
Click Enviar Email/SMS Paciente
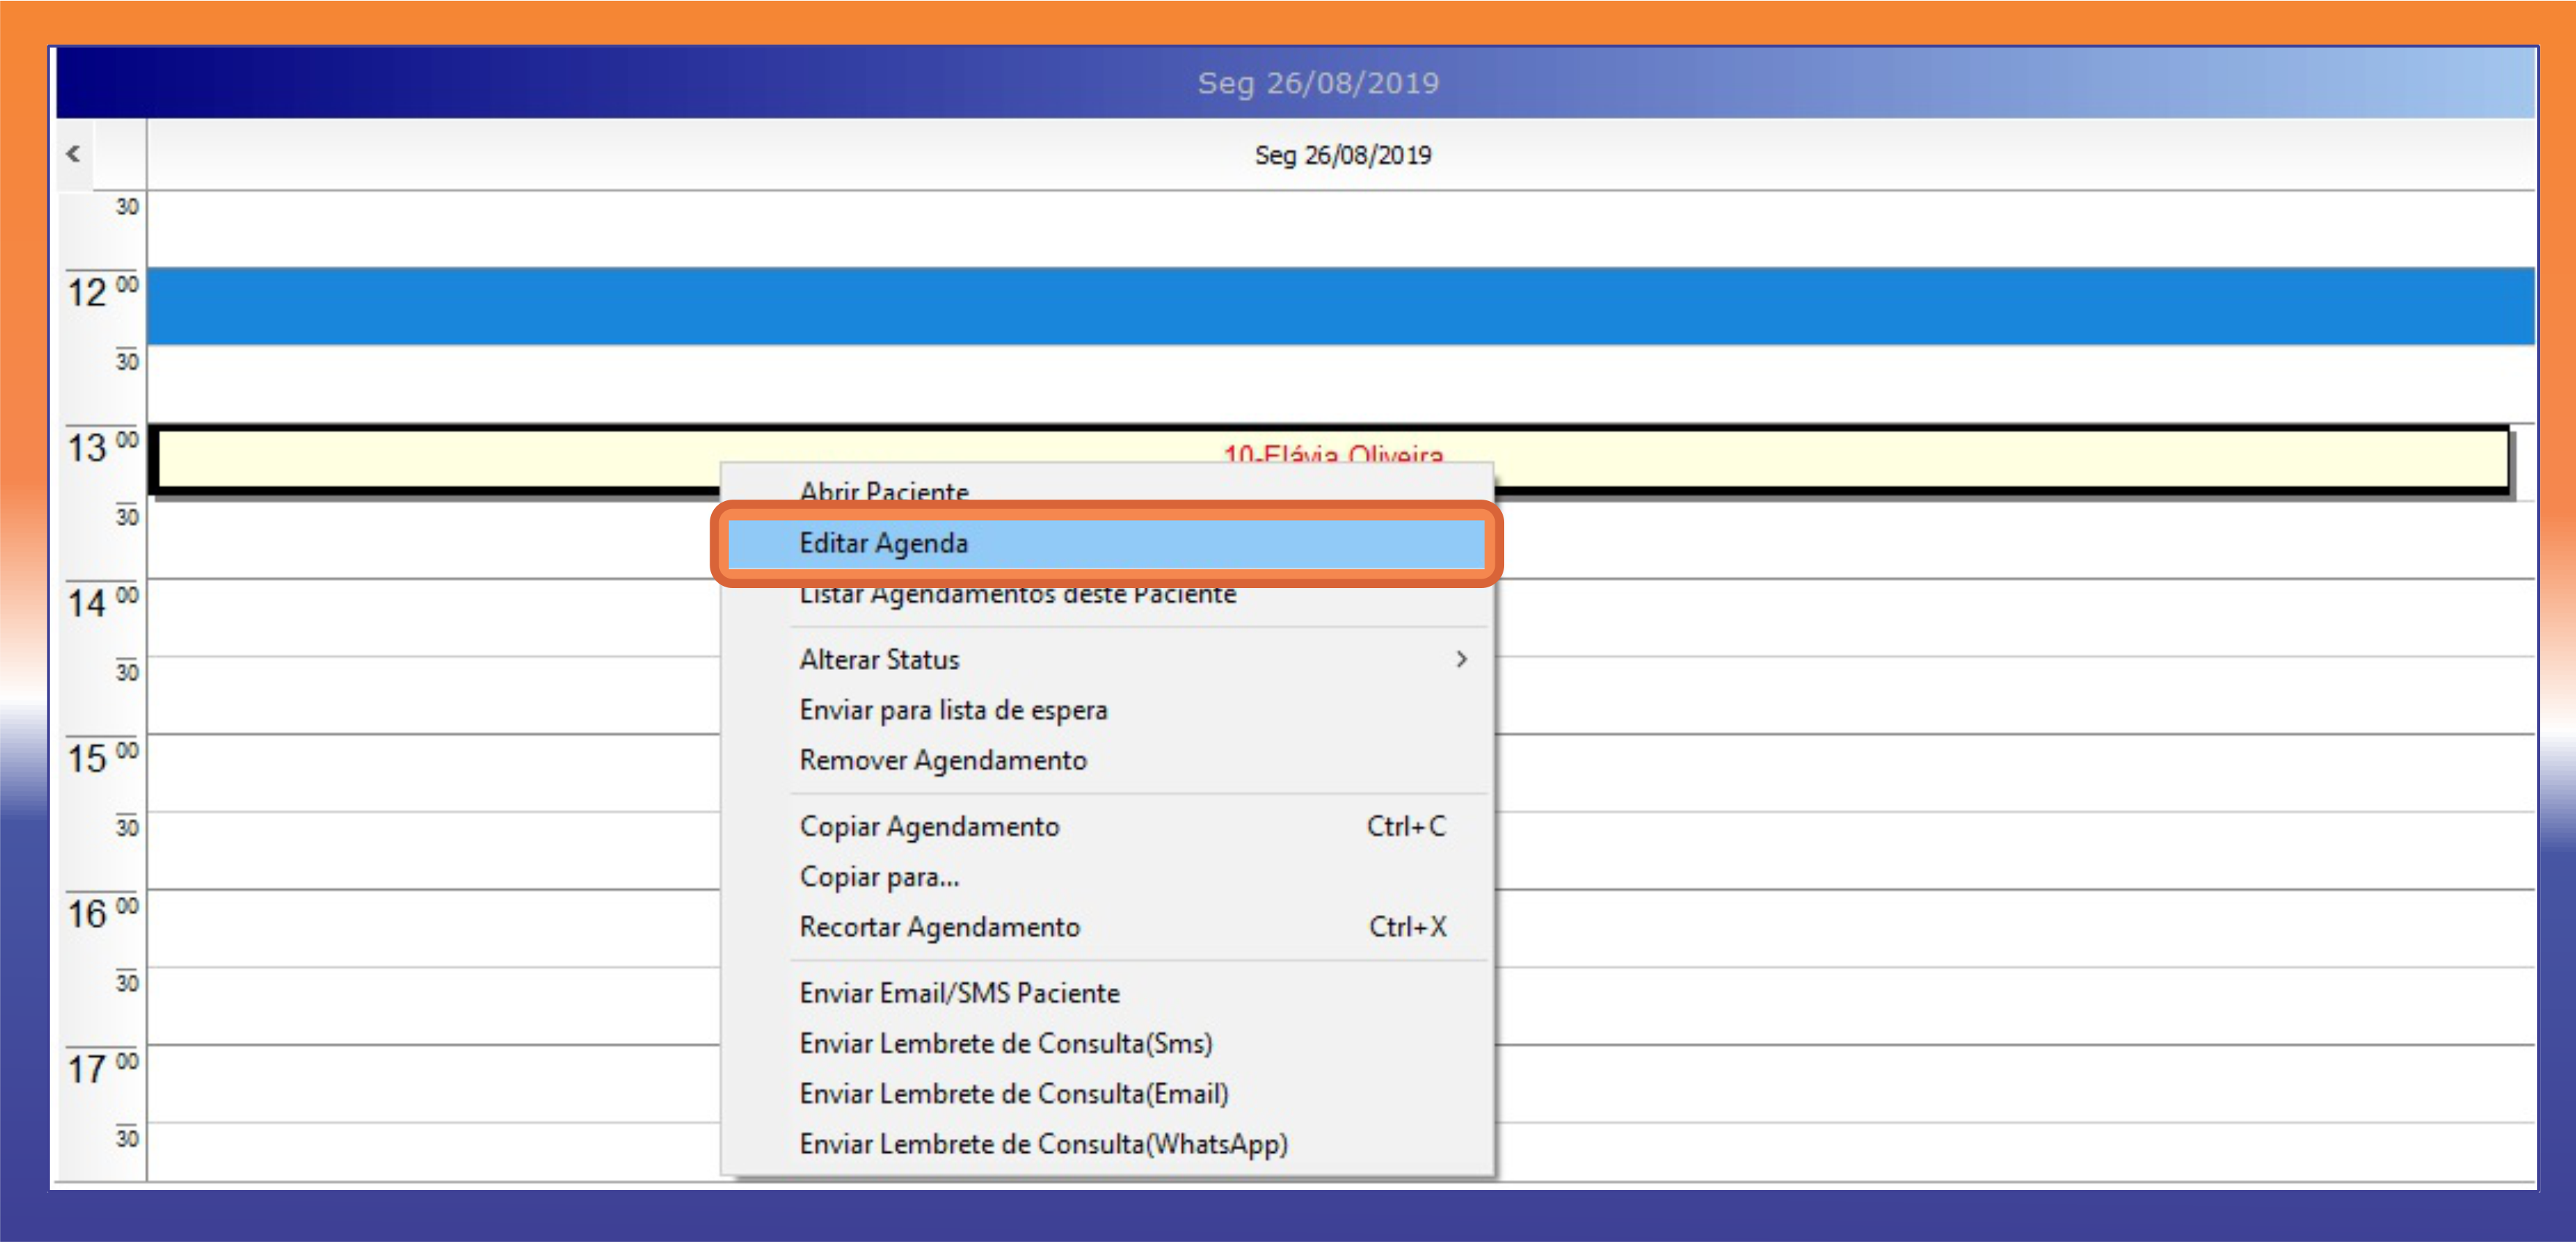pos(959,993)
